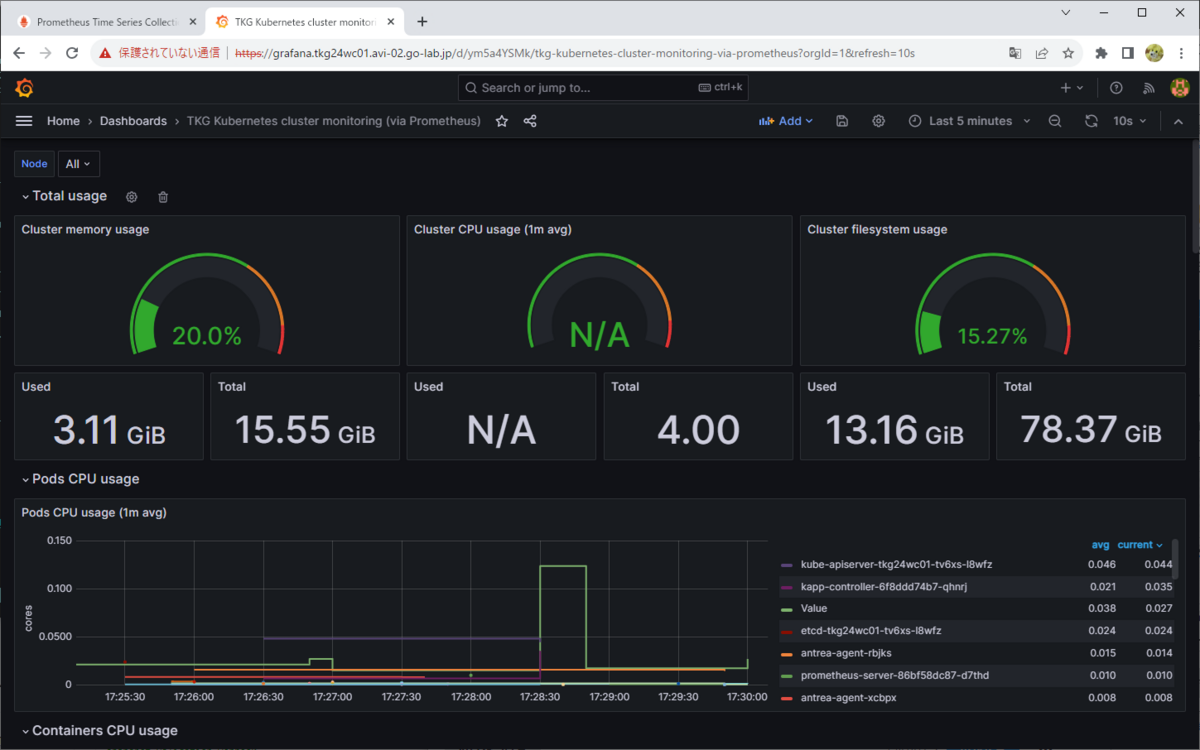The width and height of the screenshot is (1200, 750).
Task: Open the Last 5 minutes time picker
Action: [969, 121]
